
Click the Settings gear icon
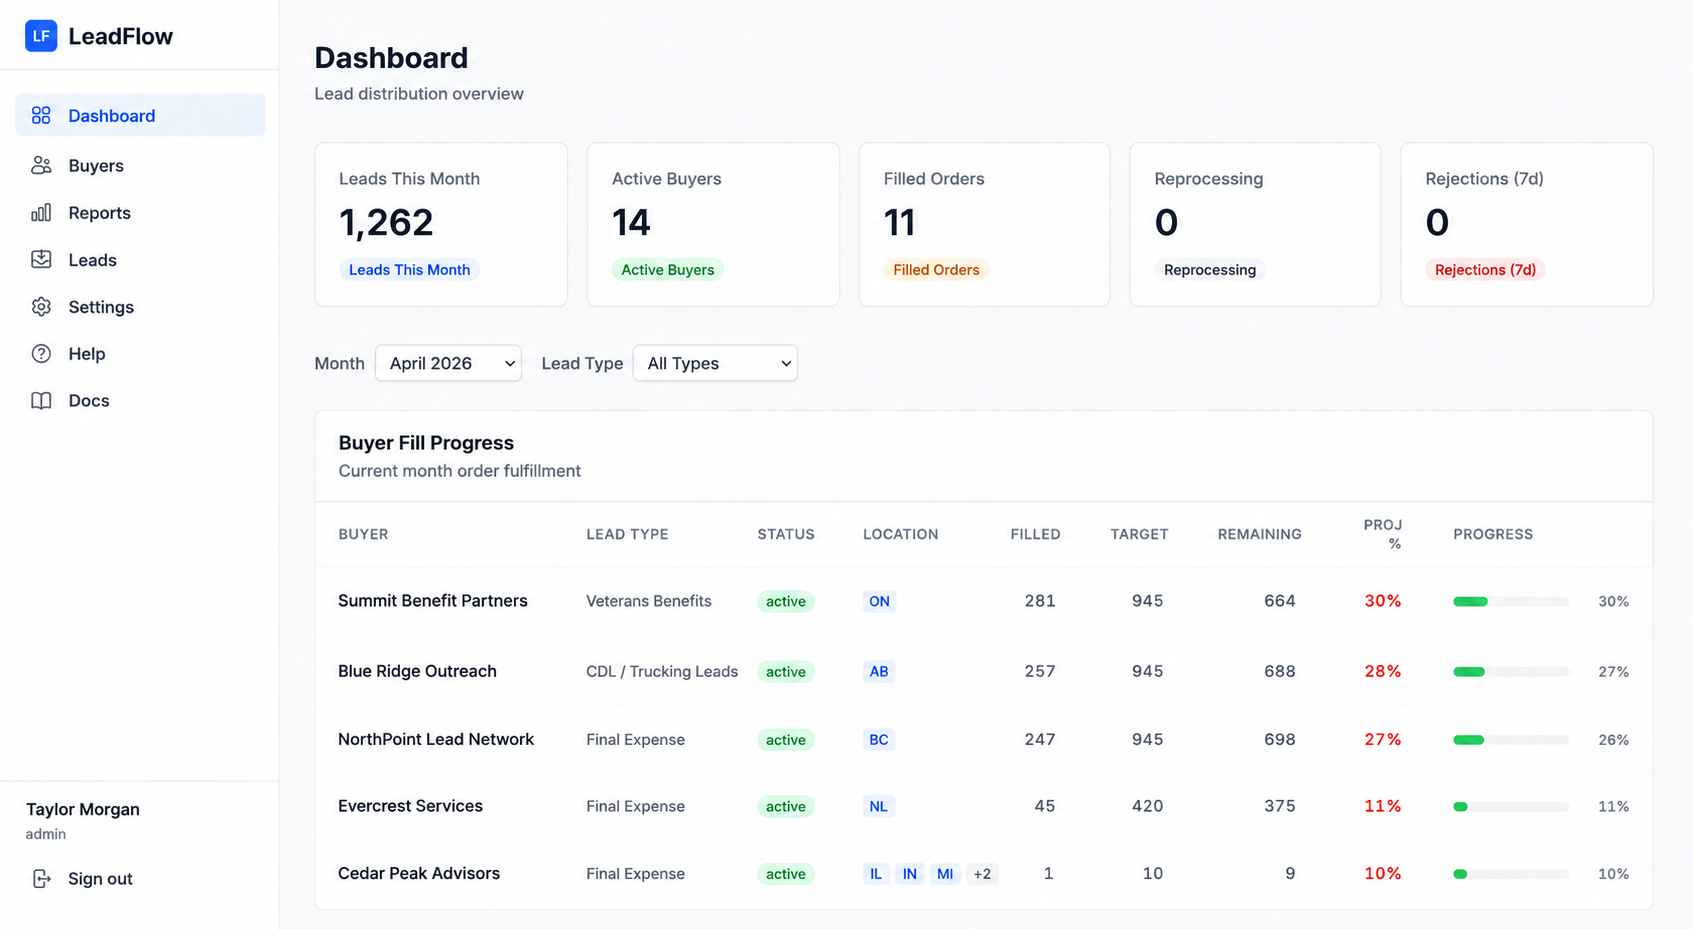pos(41,306)
